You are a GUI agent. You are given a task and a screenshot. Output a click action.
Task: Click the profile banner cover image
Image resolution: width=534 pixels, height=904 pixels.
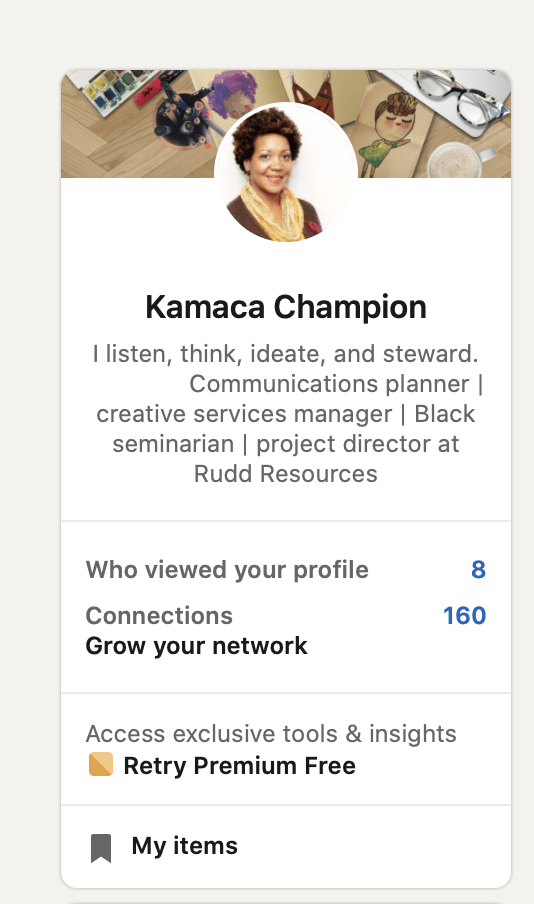click(x=286, y=123)
